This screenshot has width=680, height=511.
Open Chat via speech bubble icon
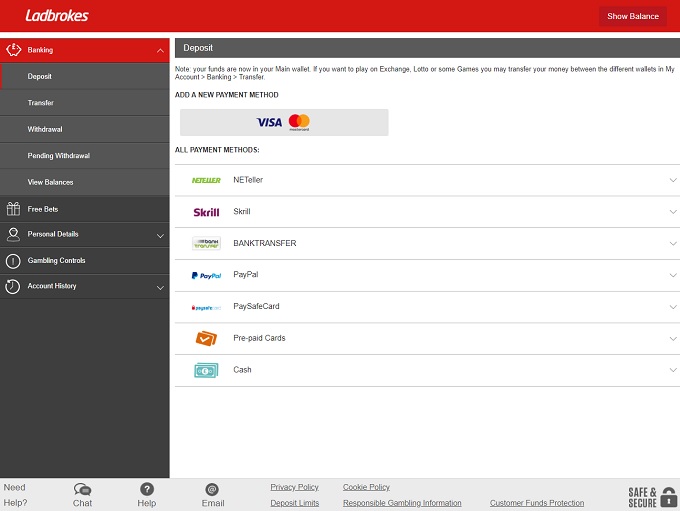click(x=82, y=489)
